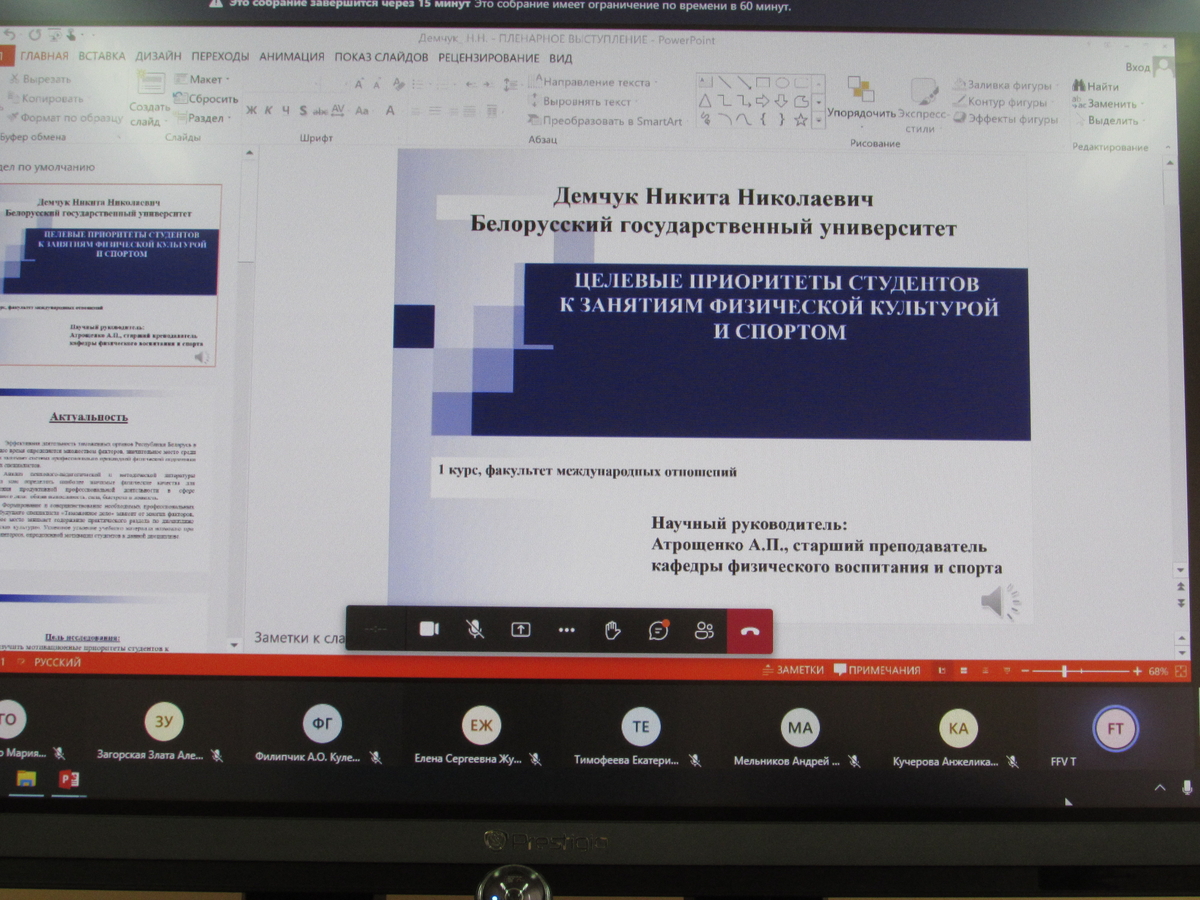Screen dimensions: 1200x900
Task: Select the five-point star shape
Action: (801, 120)
